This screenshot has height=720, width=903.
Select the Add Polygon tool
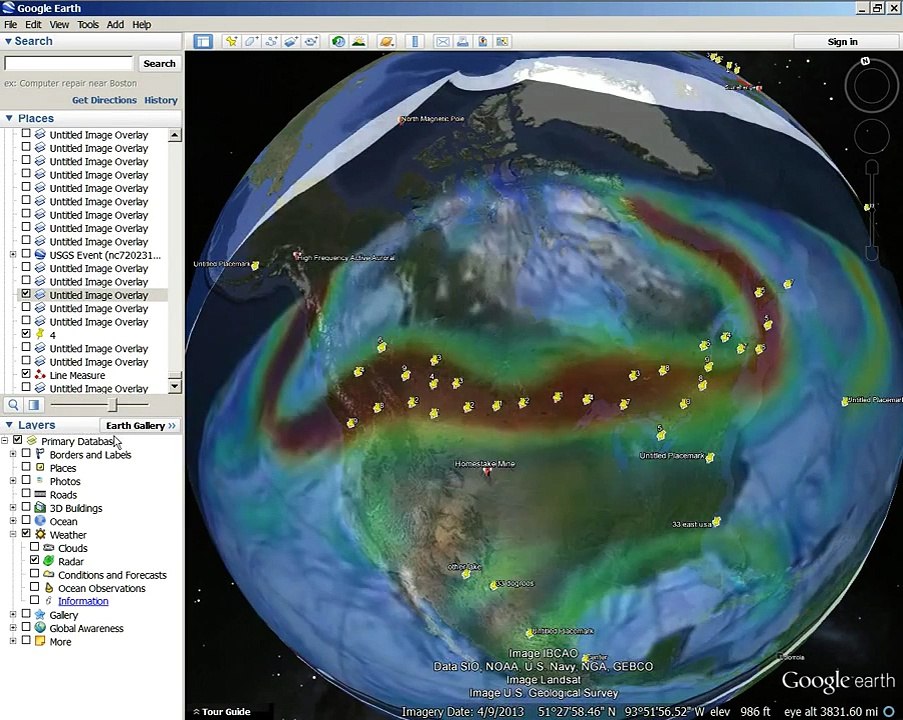(x=251, y=41)
